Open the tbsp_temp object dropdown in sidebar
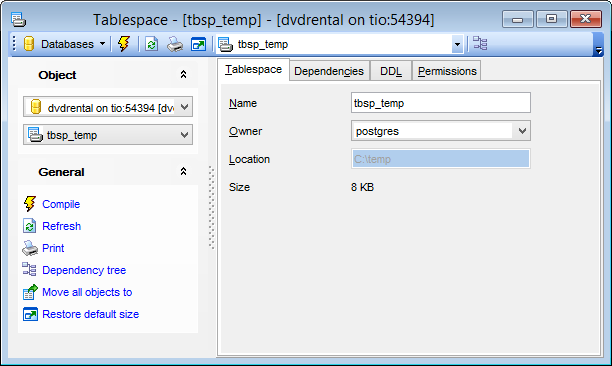This screenshot has width=612, height=366. [184, 135]
